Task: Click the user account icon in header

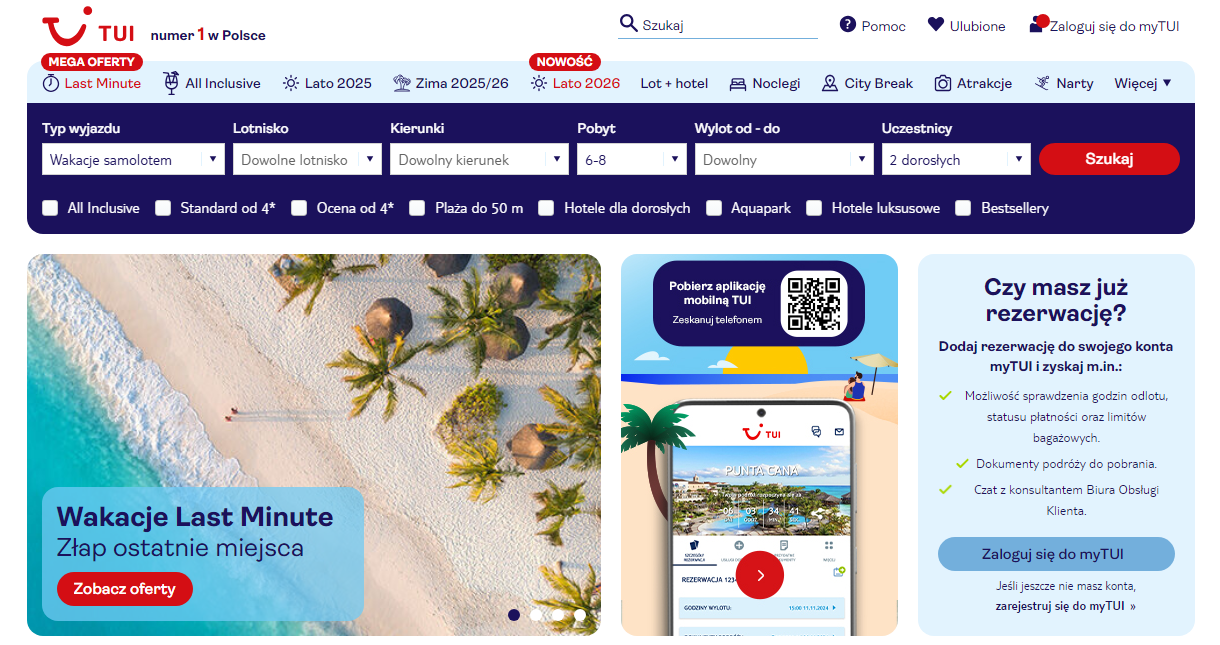Action: [x=1038, y=24]
